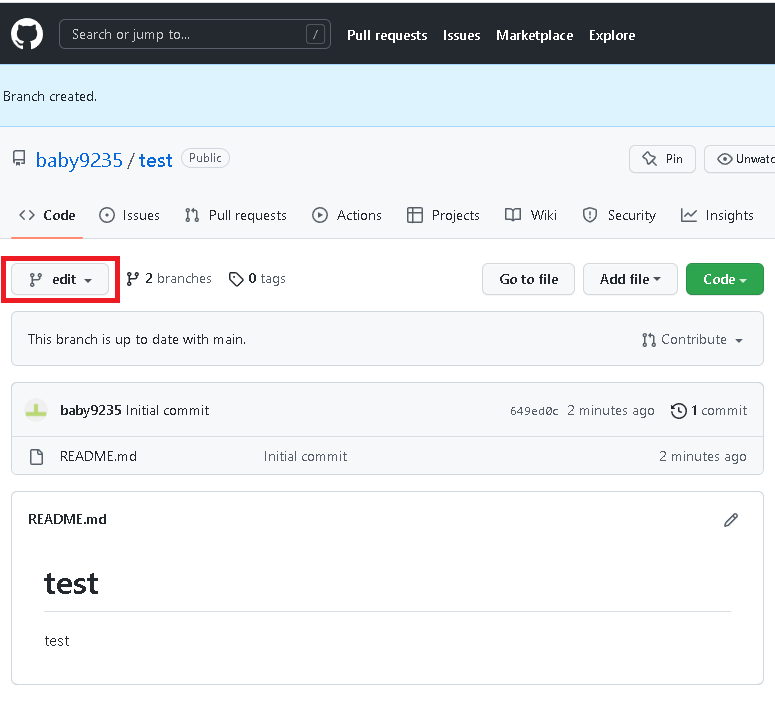Click the baby9235 avatar thumbnail

coord(36,410)
